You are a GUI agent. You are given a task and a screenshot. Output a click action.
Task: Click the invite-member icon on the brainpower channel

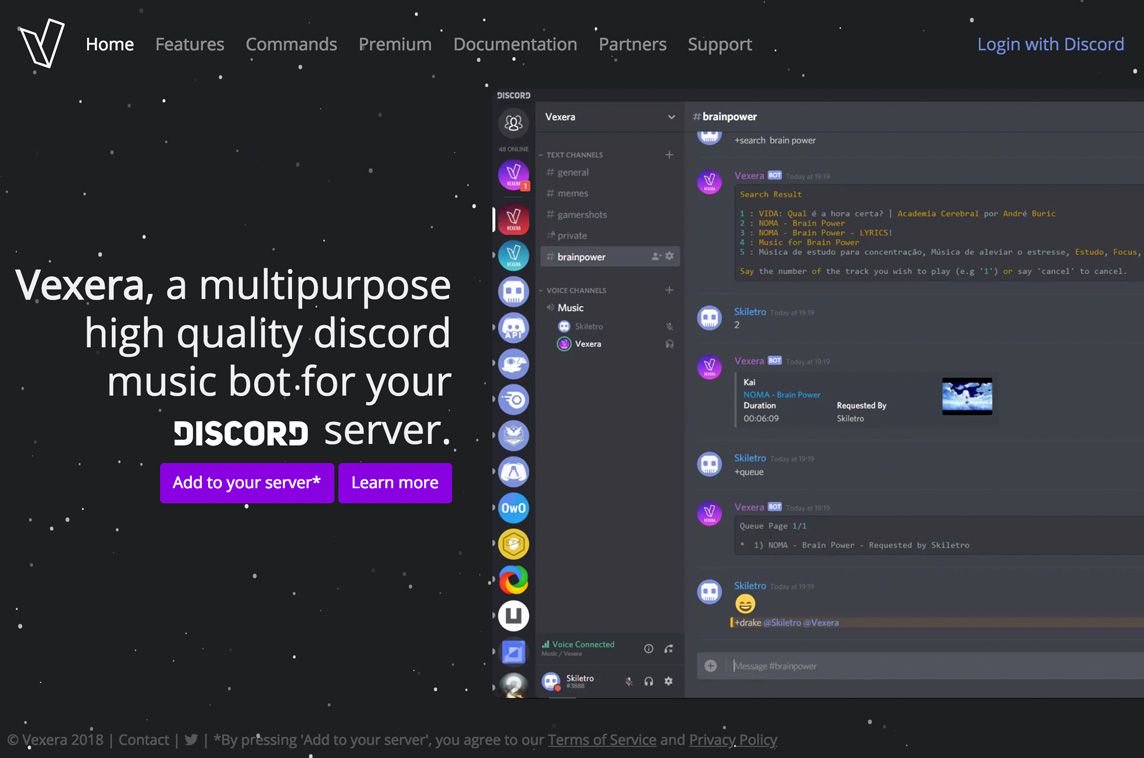(x=656, y=256)
